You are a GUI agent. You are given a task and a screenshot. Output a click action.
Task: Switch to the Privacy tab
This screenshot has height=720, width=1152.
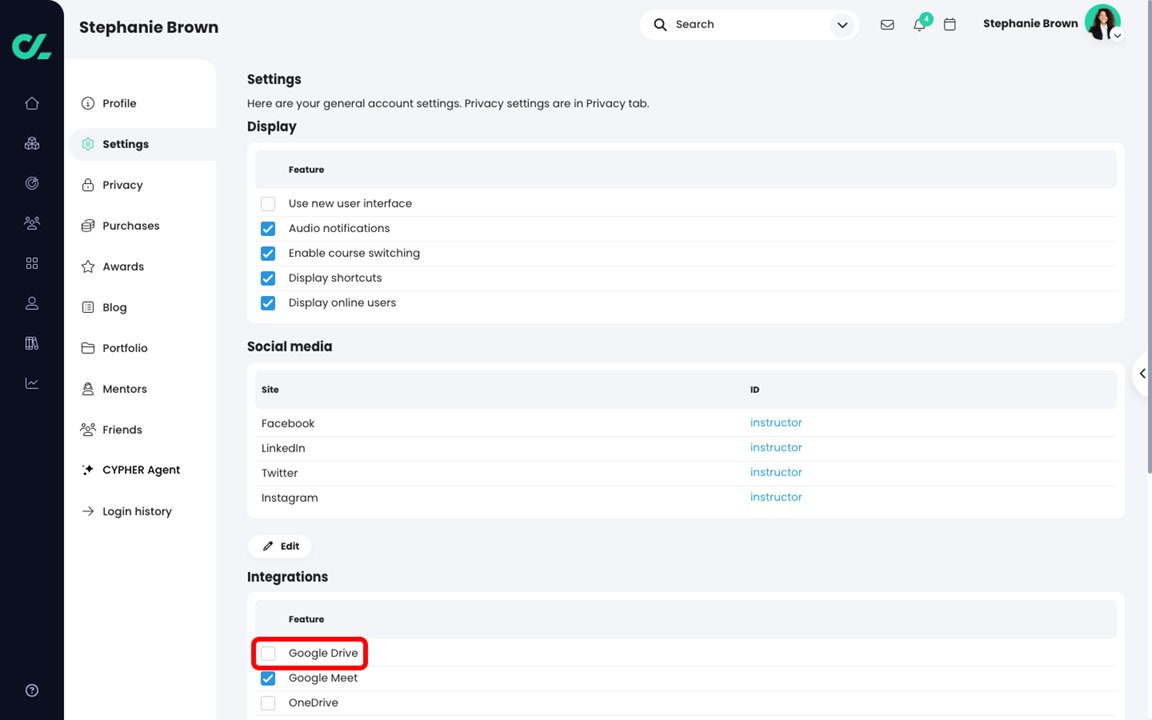(123, 184)
